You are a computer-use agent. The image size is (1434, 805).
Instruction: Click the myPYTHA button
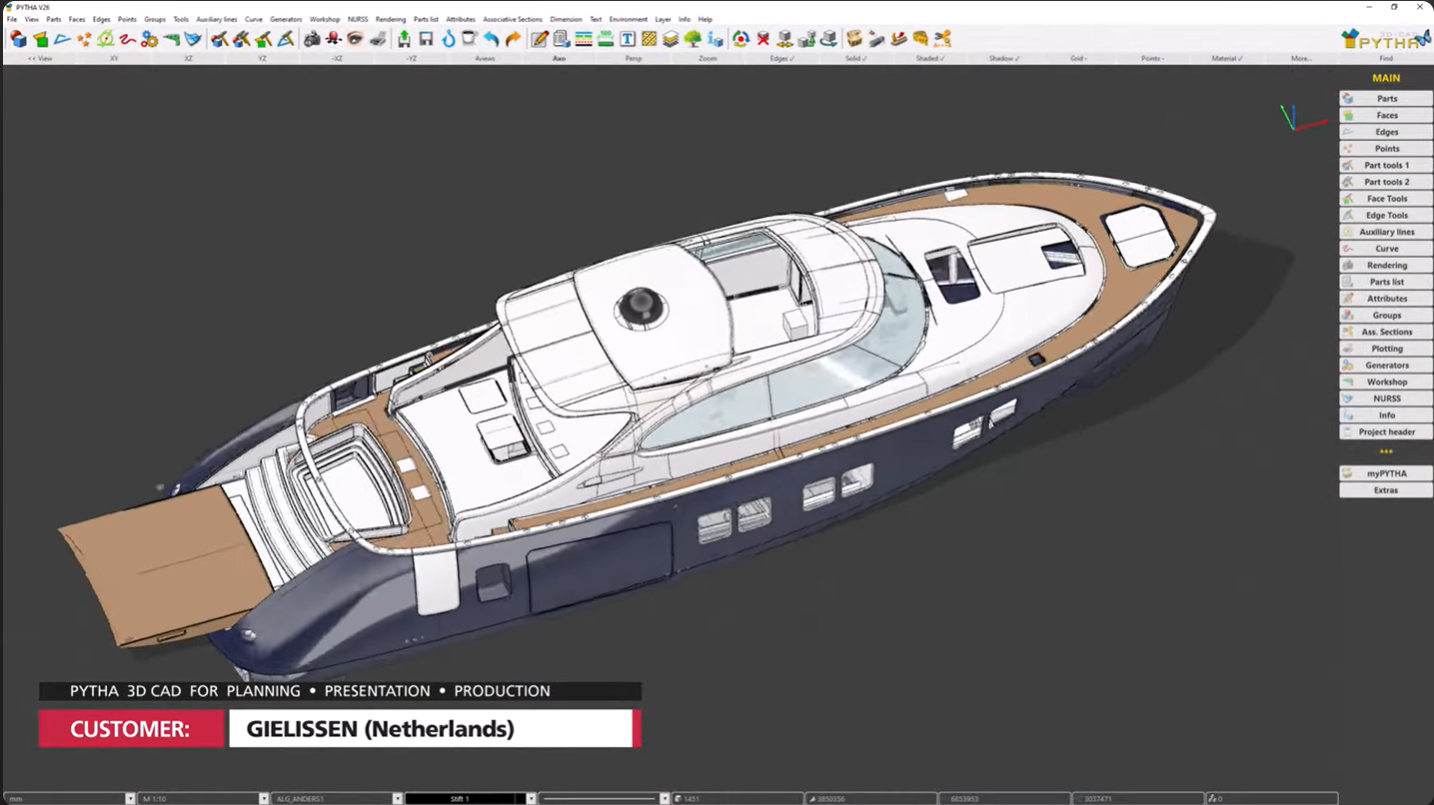tap(1386, 474)
